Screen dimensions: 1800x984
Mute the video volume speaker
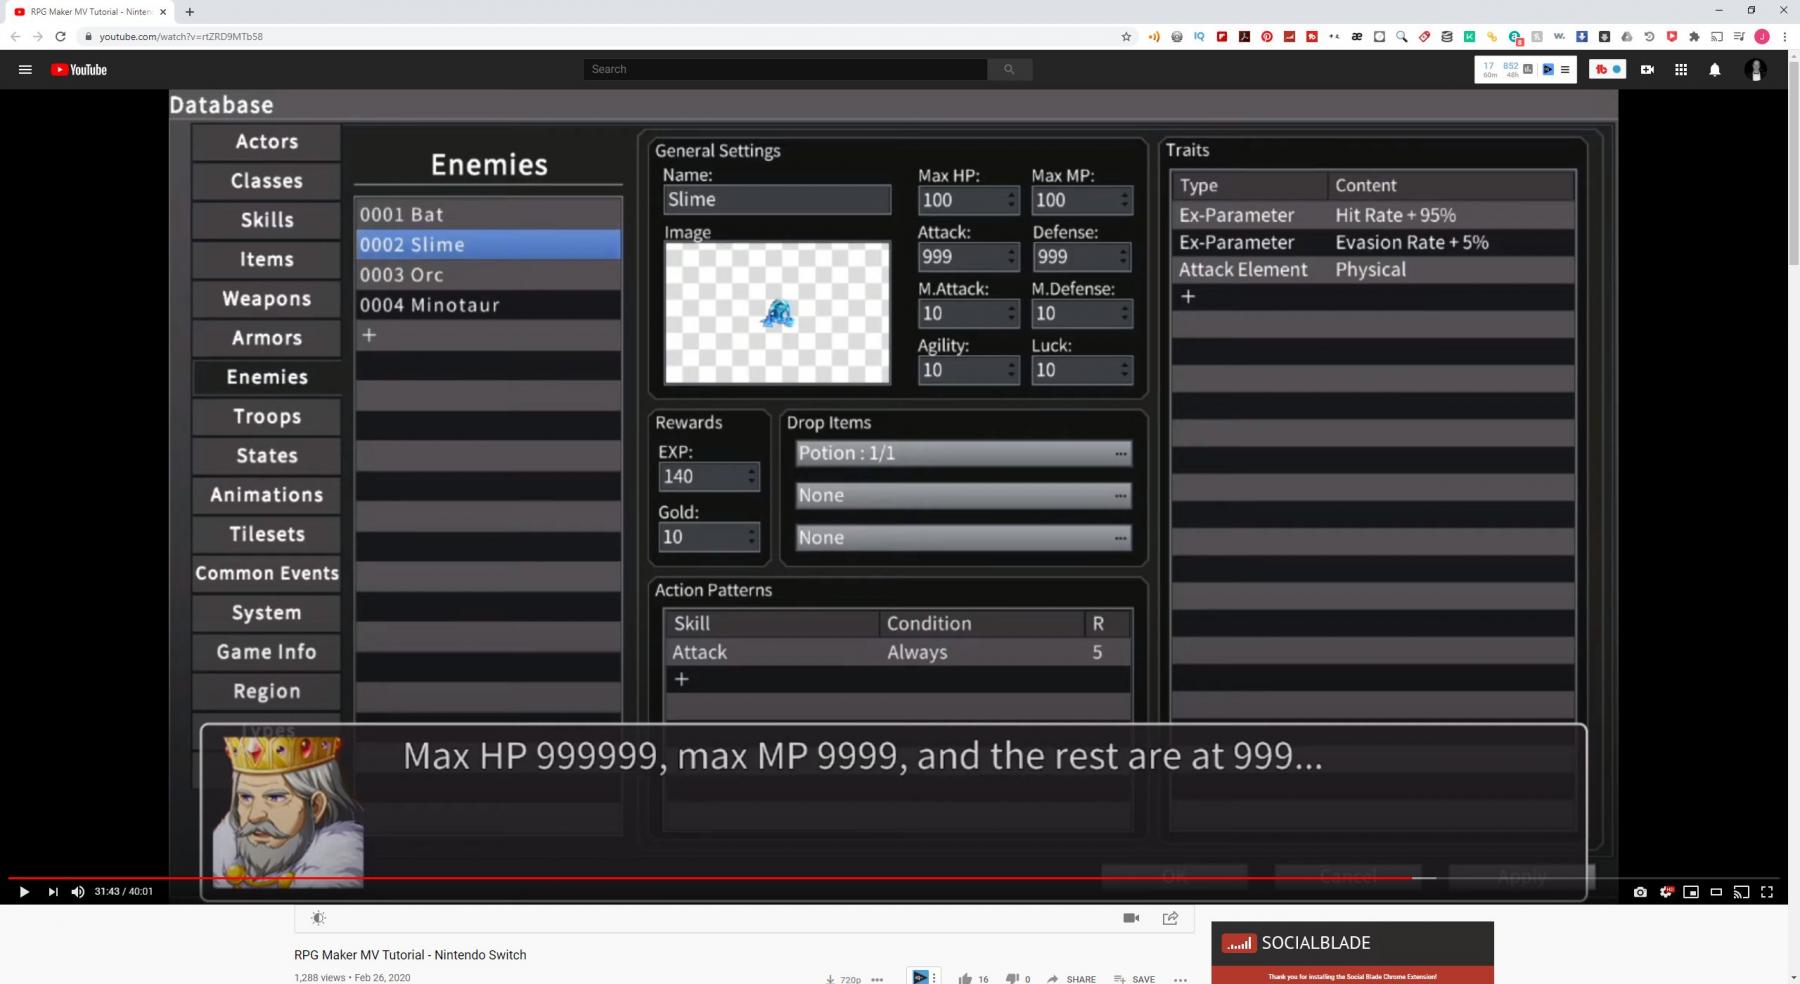[x=78, y=892]
